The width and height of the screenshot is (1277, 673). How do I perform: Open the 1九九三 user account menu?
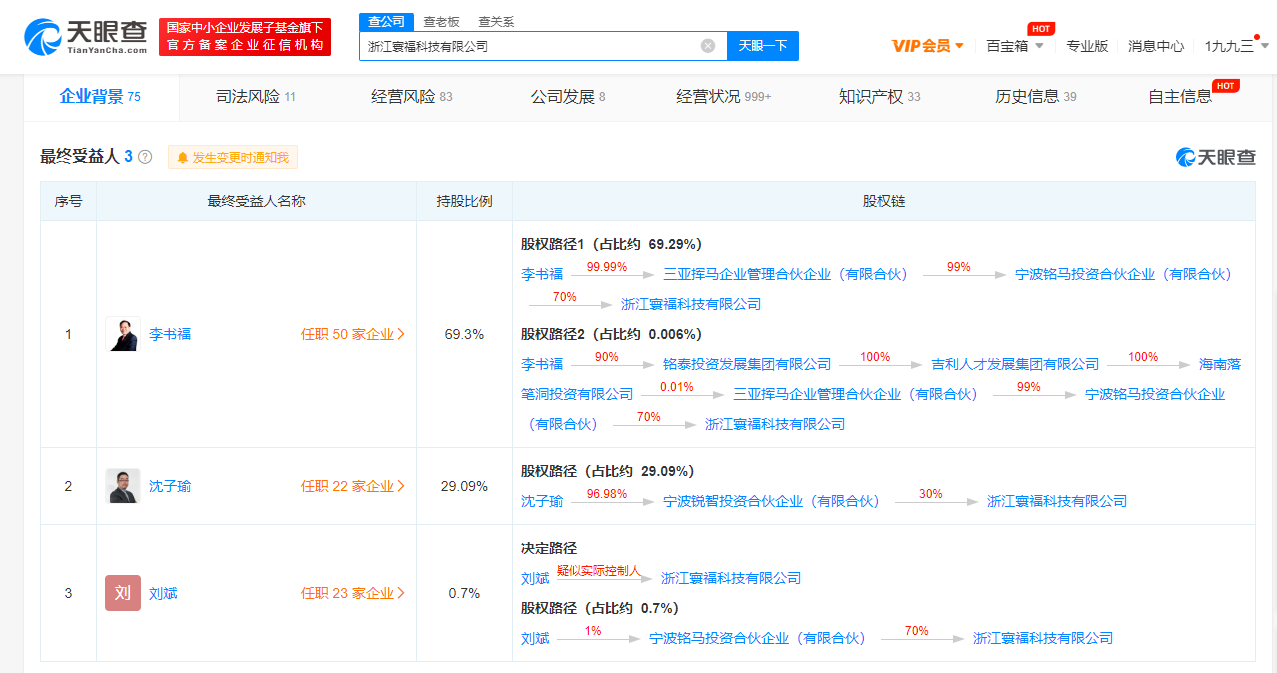(x=1236, y=46)
